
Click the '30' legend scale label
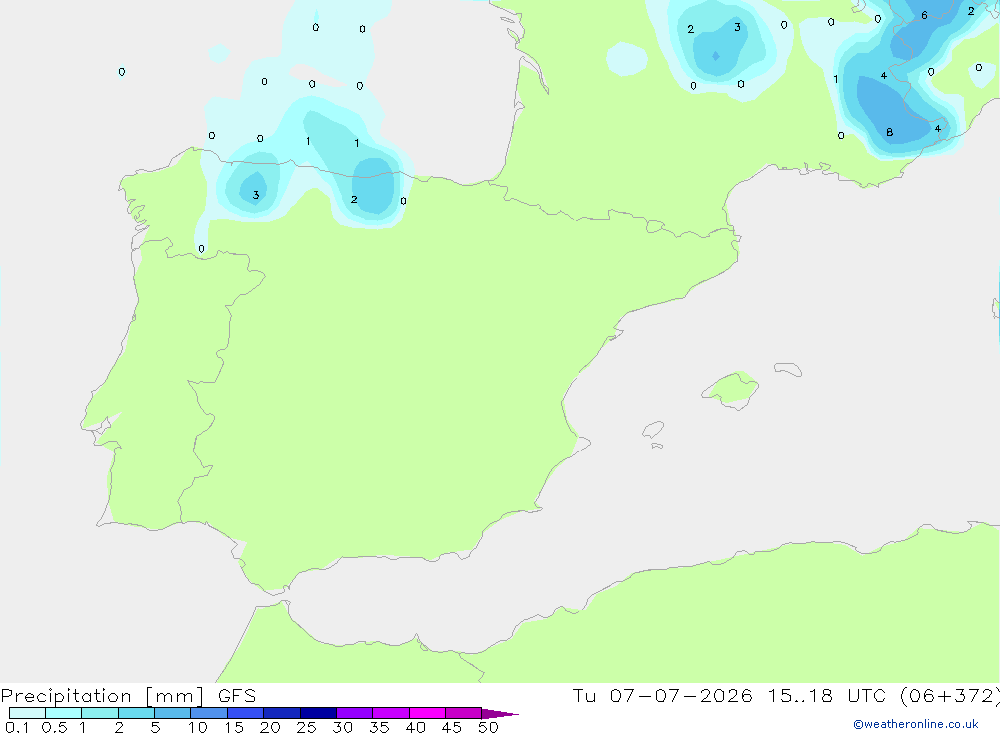point(342,727)
